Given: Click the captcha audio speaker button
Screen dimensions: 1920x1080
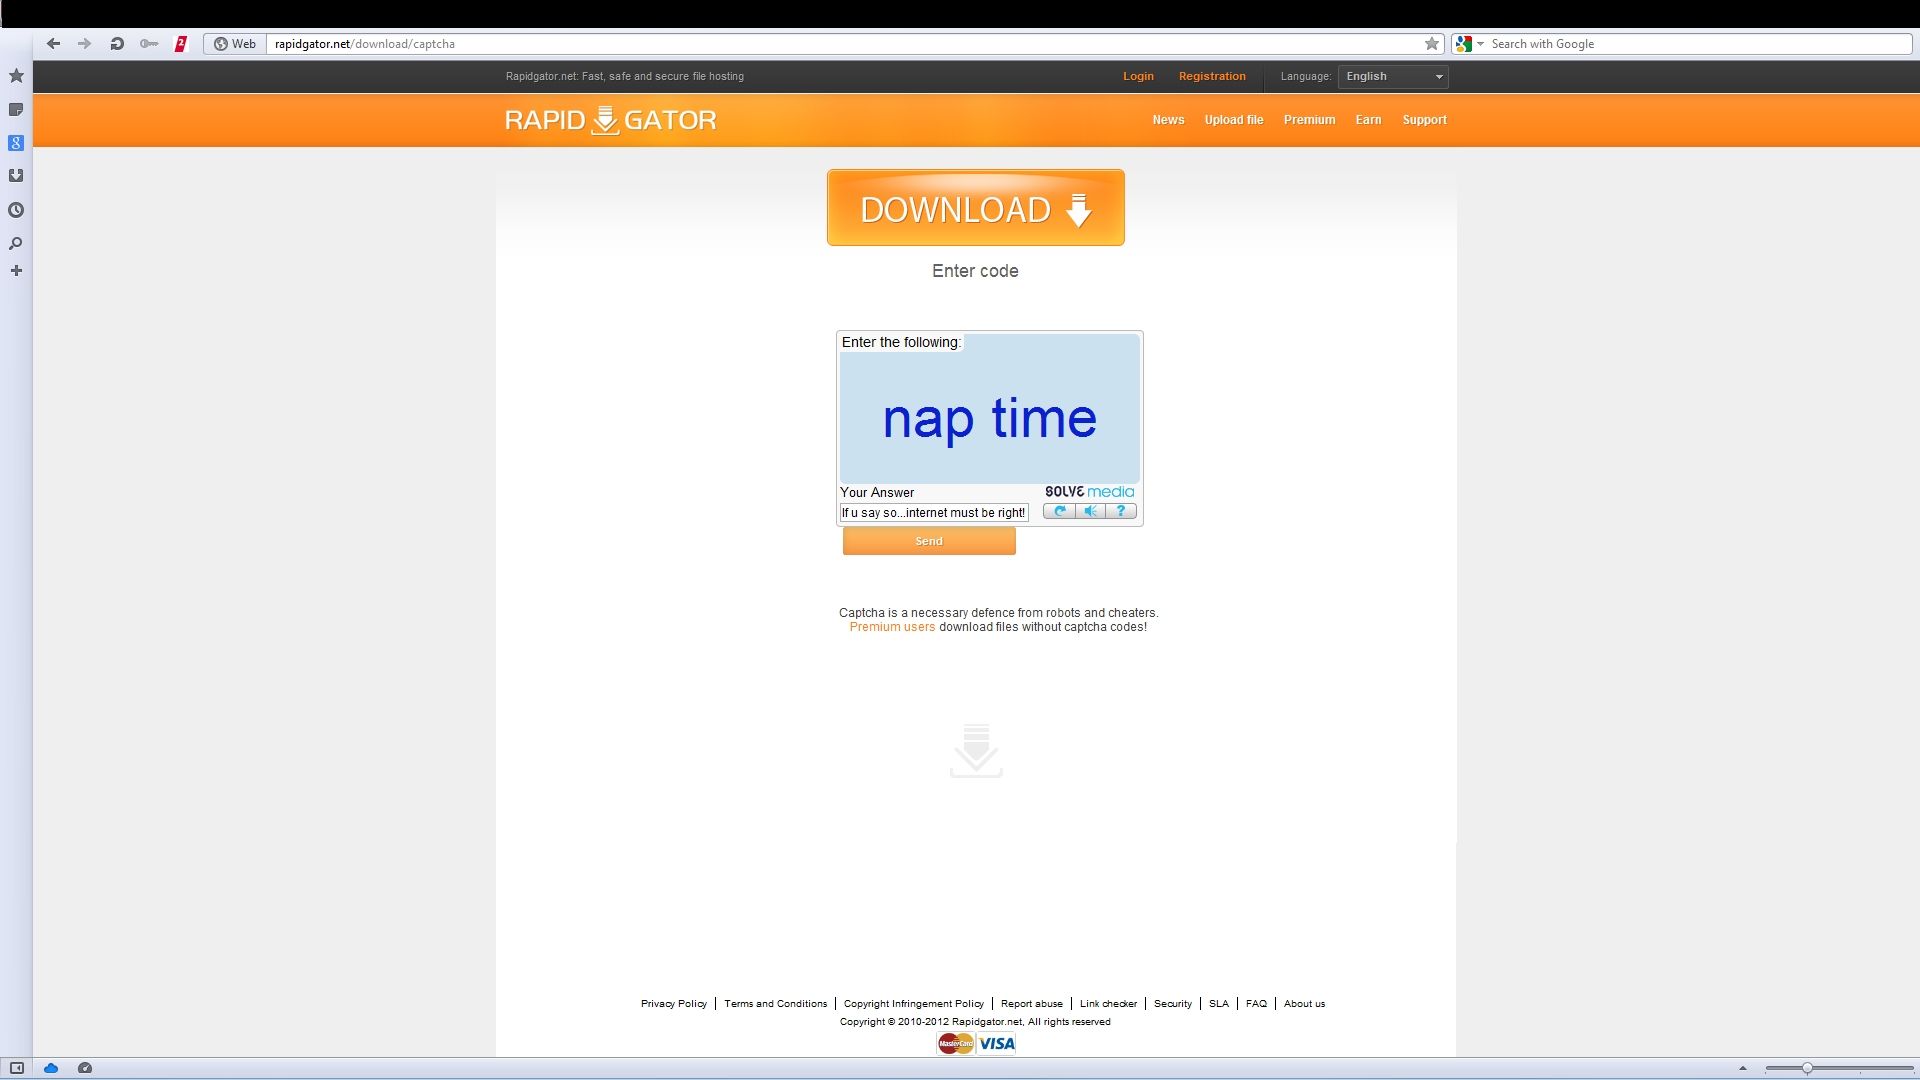Looking at the screenshot, I should coord(1090,511).
